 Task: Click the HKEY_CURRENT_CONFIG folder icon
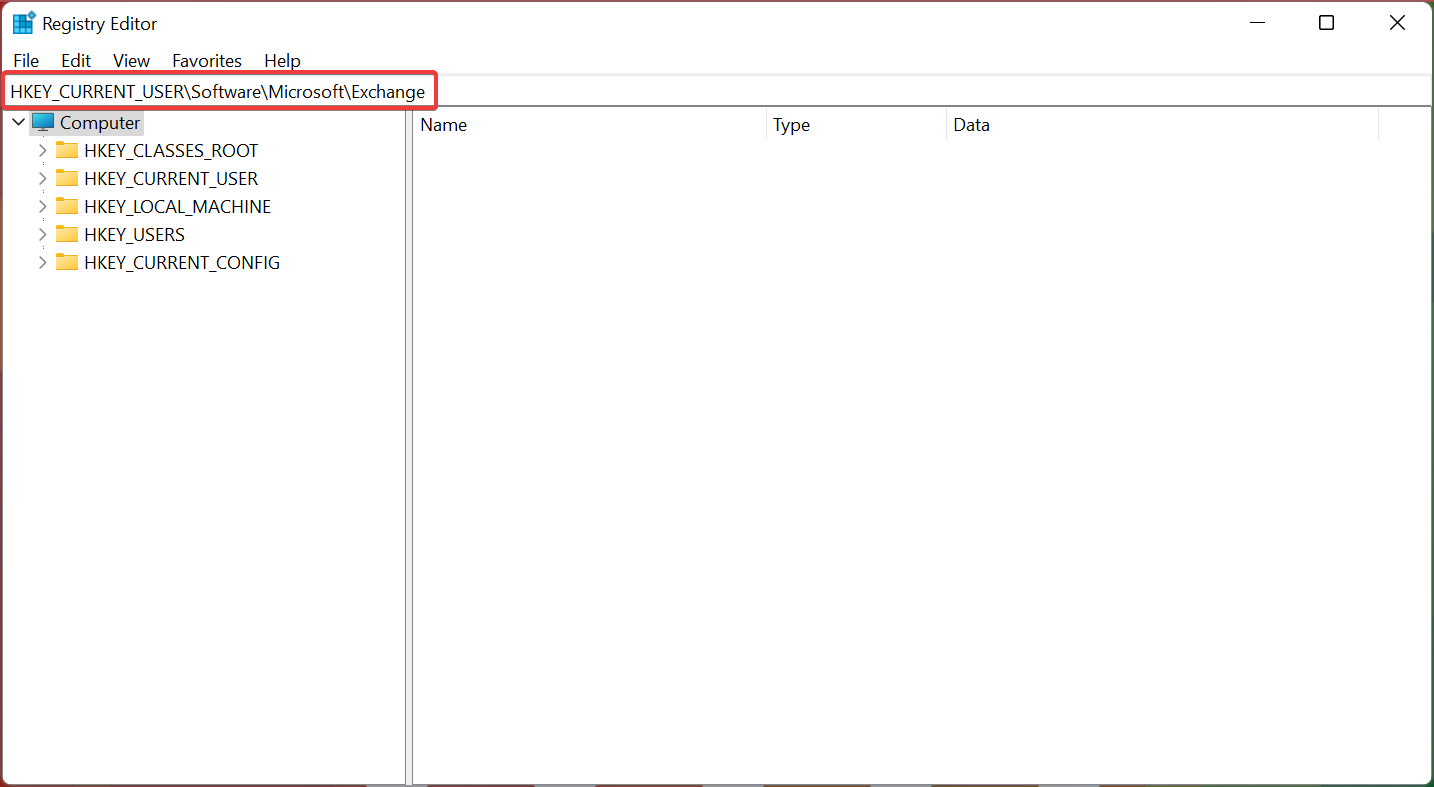tap(67, 263)
